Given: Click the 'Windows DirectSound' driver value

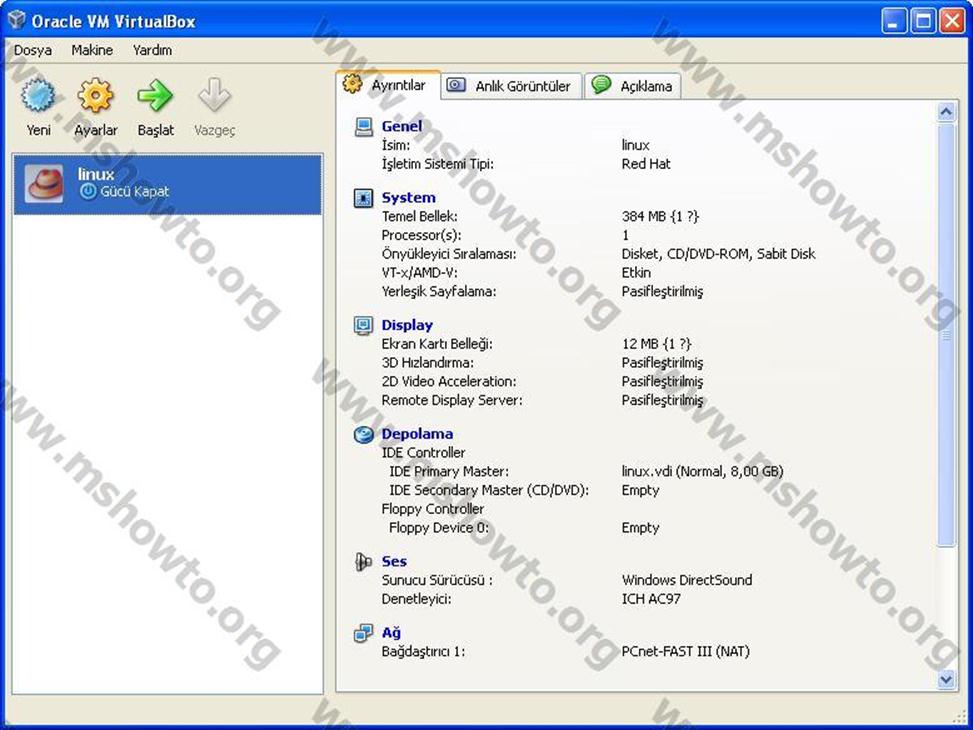Looking at the screenshot, I should click(x=687, y=580).
